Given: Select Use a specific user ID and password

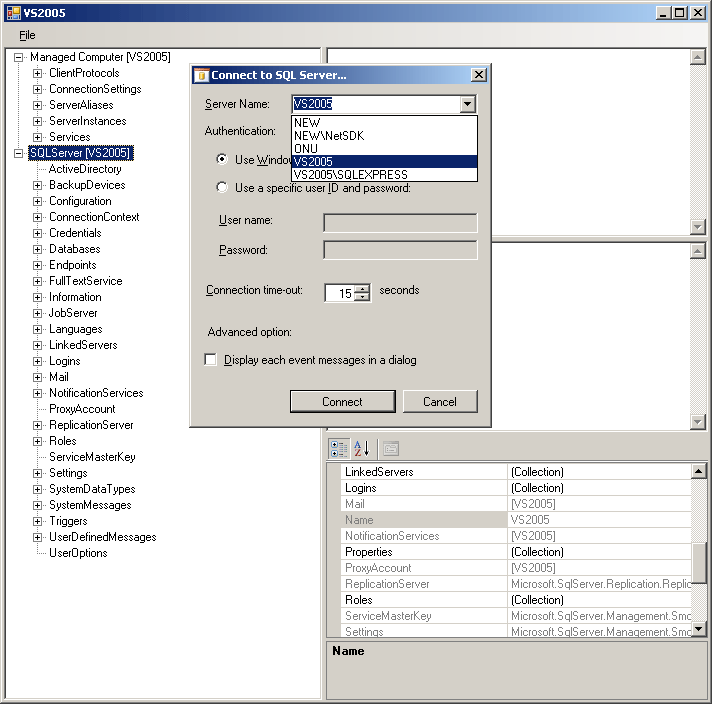Looking at the screenshot, I should [x=222, y=187].
